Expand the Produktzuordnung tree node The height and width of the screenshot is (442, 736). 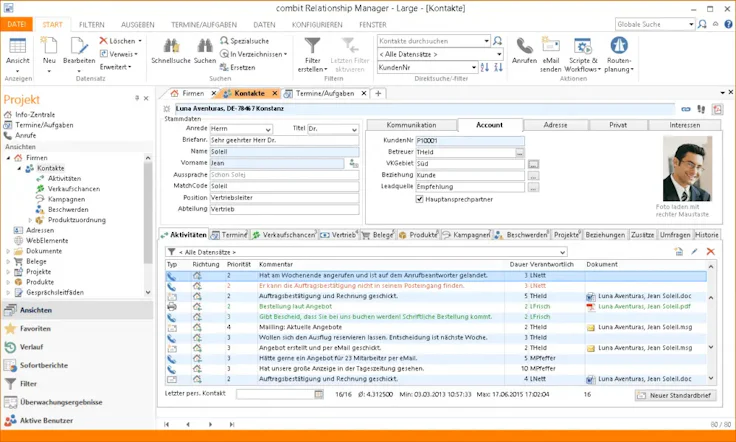30,220
